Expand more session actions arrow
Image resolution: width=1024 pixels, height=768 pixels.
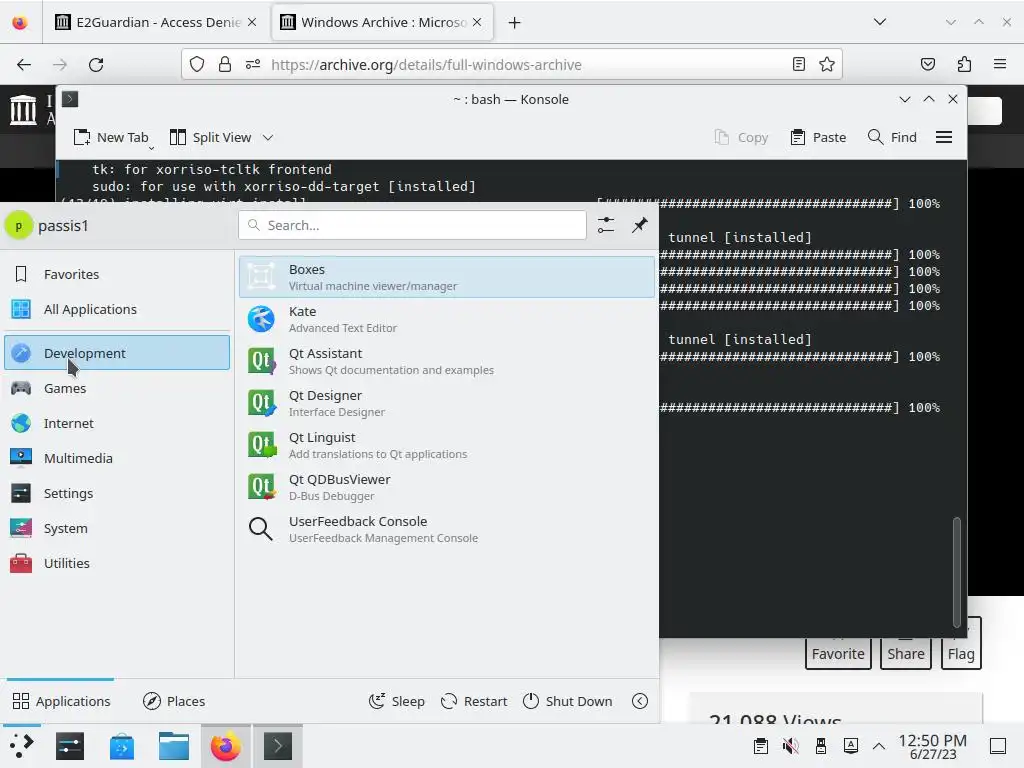click(x=640, y=701)
